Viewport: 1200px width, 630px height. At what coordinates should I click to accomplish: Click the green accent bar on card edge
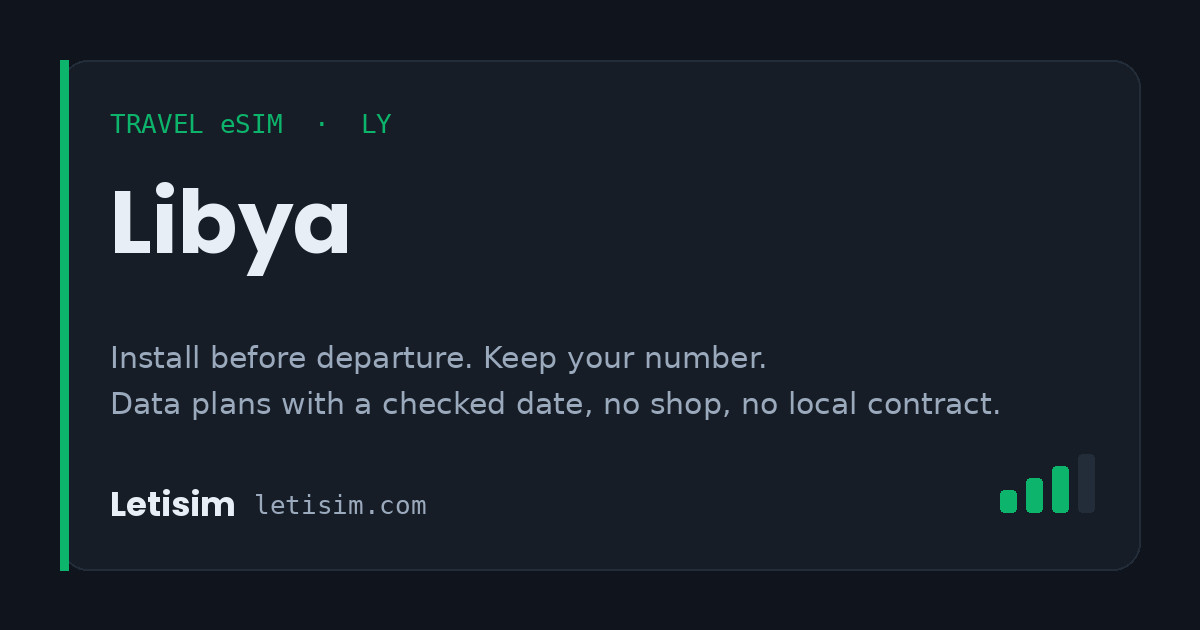click(x=64, y=315)
